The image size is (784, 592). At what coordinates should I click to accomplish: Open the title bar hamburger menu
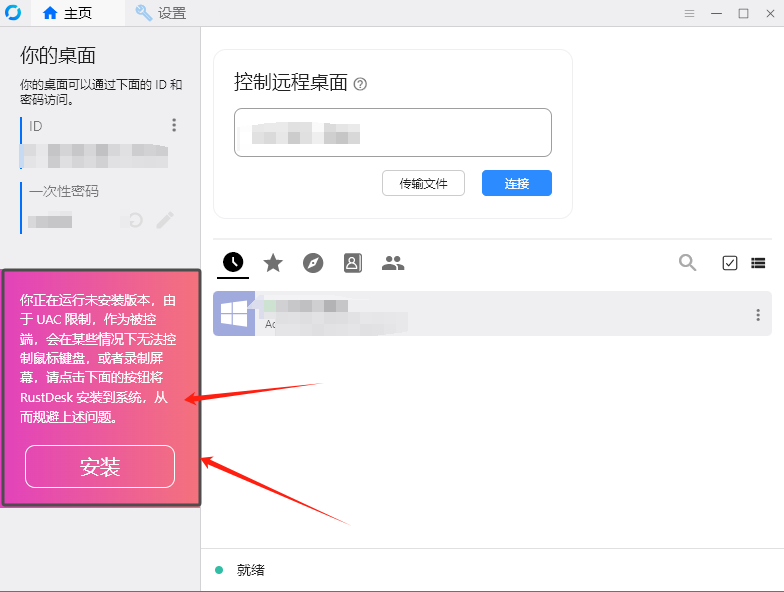coord(690,14)
